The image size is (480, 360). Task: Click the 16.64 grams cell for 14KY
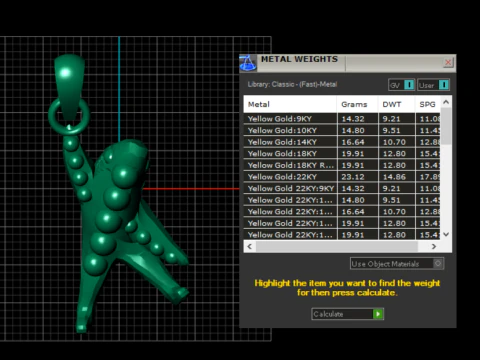[x=357, y=142]
